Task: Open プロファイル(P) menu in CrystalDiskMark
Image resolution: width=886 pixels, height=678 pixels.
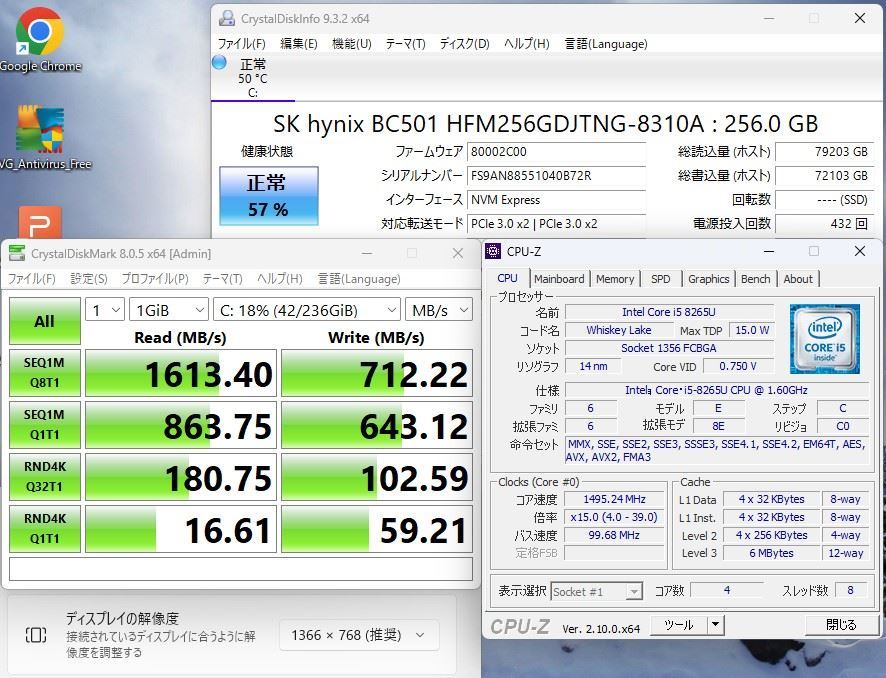Action: point(155,279)
